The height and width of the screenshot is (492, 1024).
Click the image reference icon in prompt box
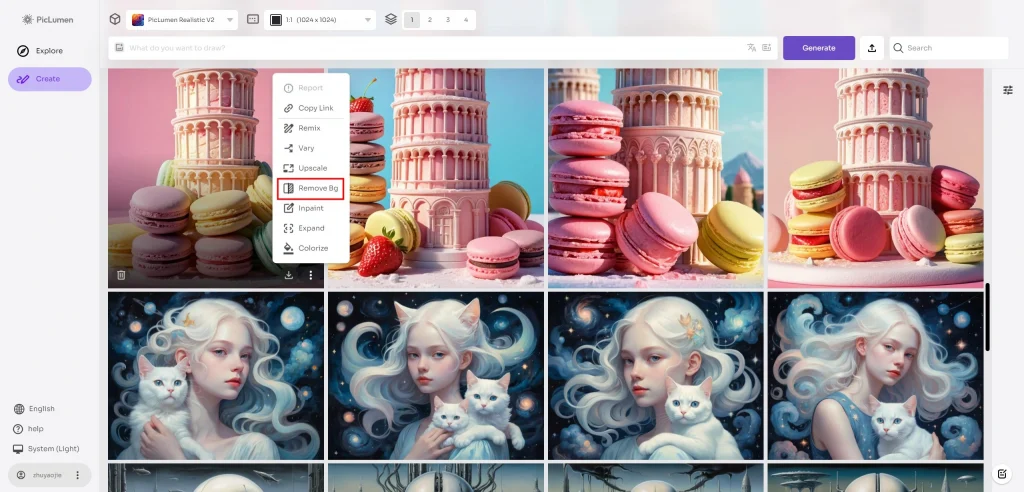(120, 48)
